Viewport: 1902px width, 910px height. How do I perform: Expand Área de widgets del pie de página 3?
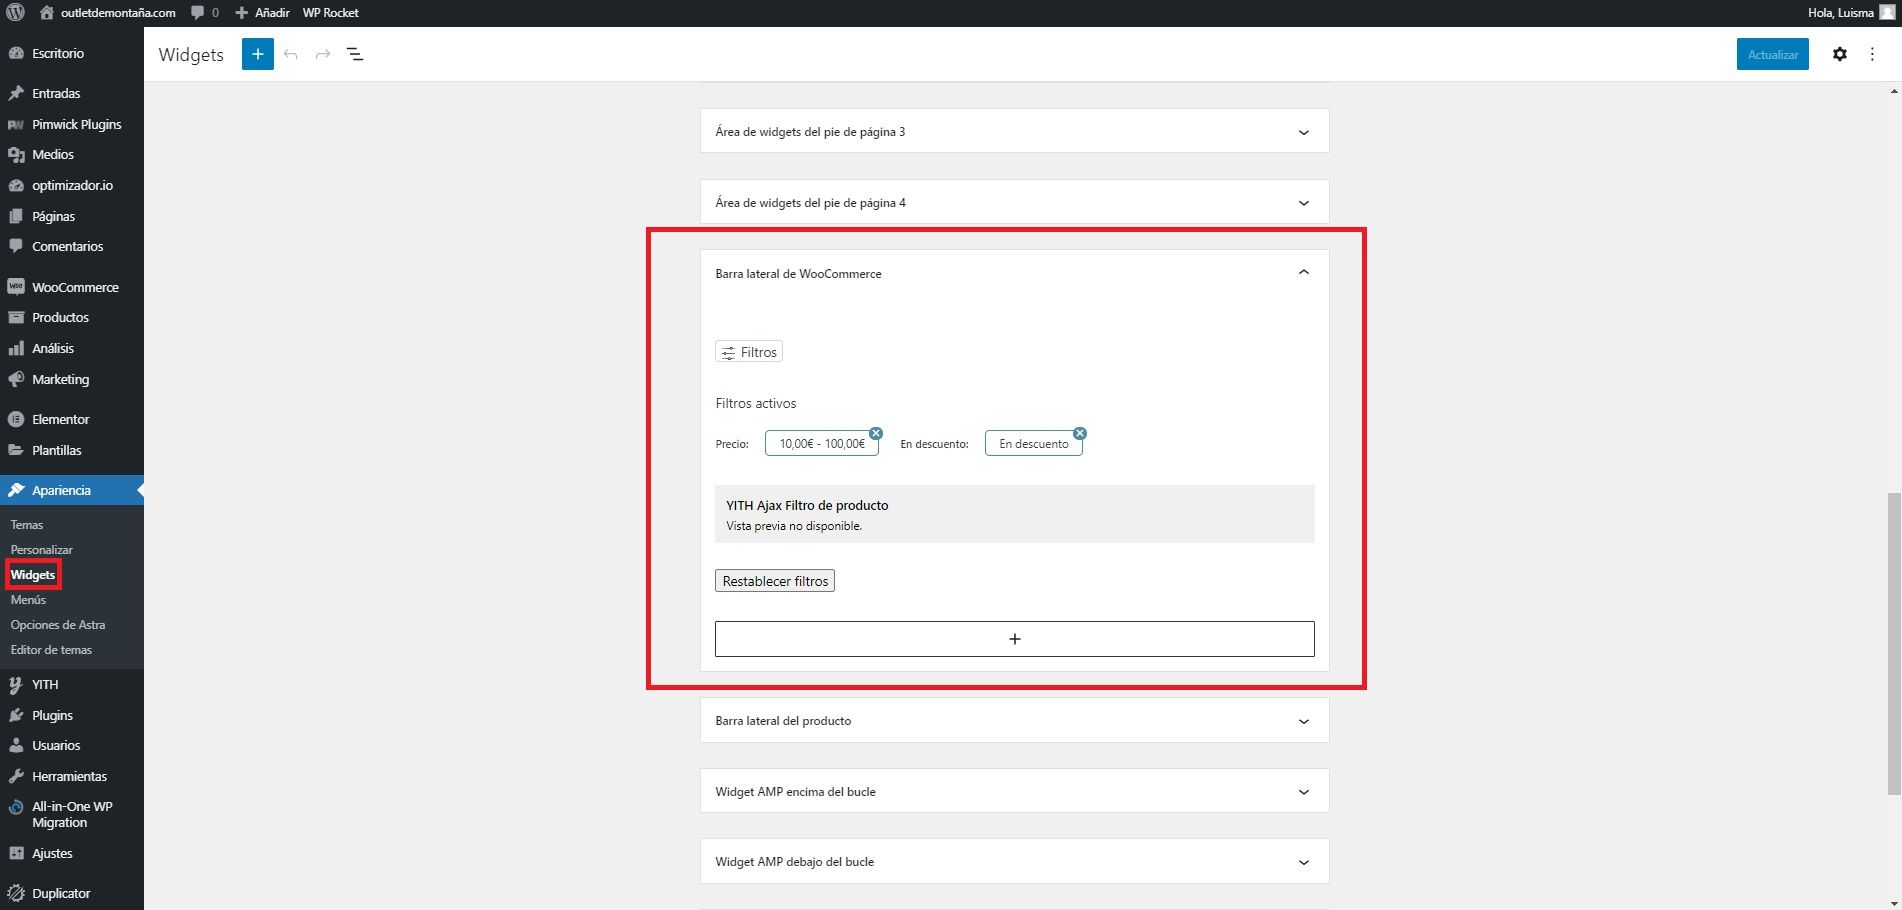pos(1014,131)
